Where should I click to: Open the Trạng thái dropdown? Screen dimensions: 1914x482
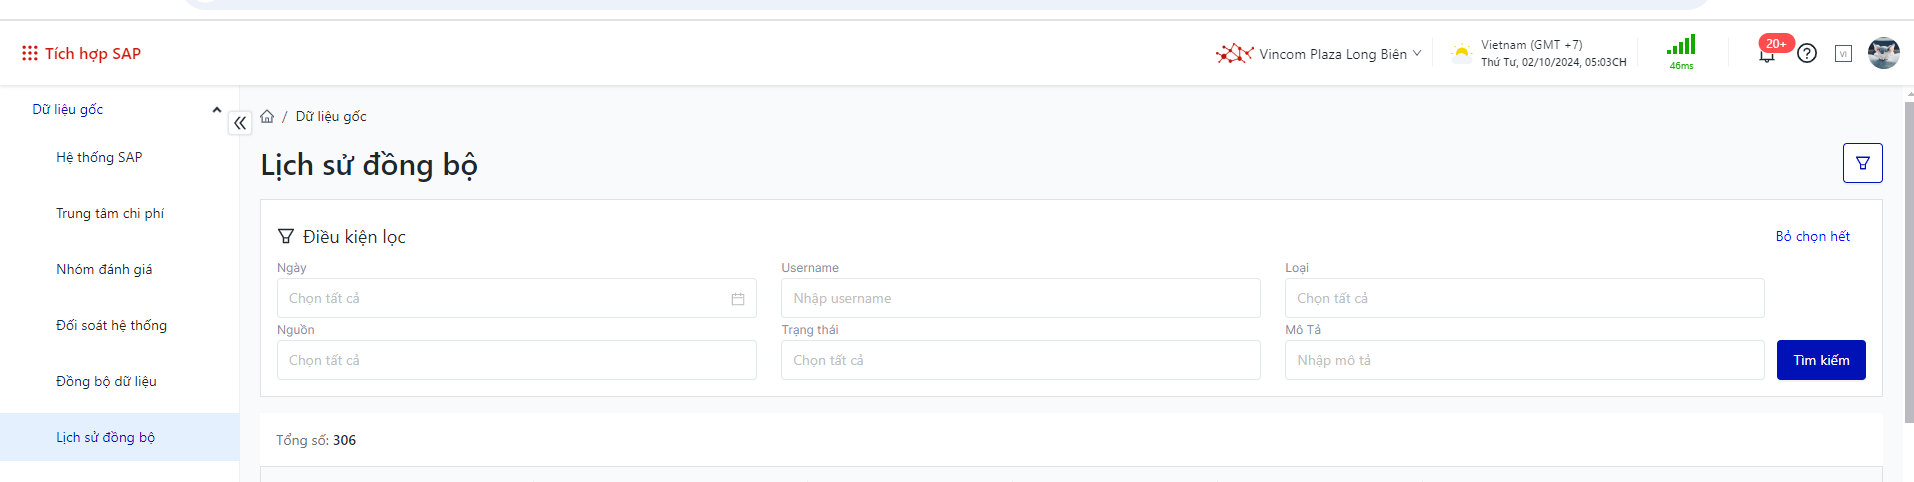(1019, 360)
